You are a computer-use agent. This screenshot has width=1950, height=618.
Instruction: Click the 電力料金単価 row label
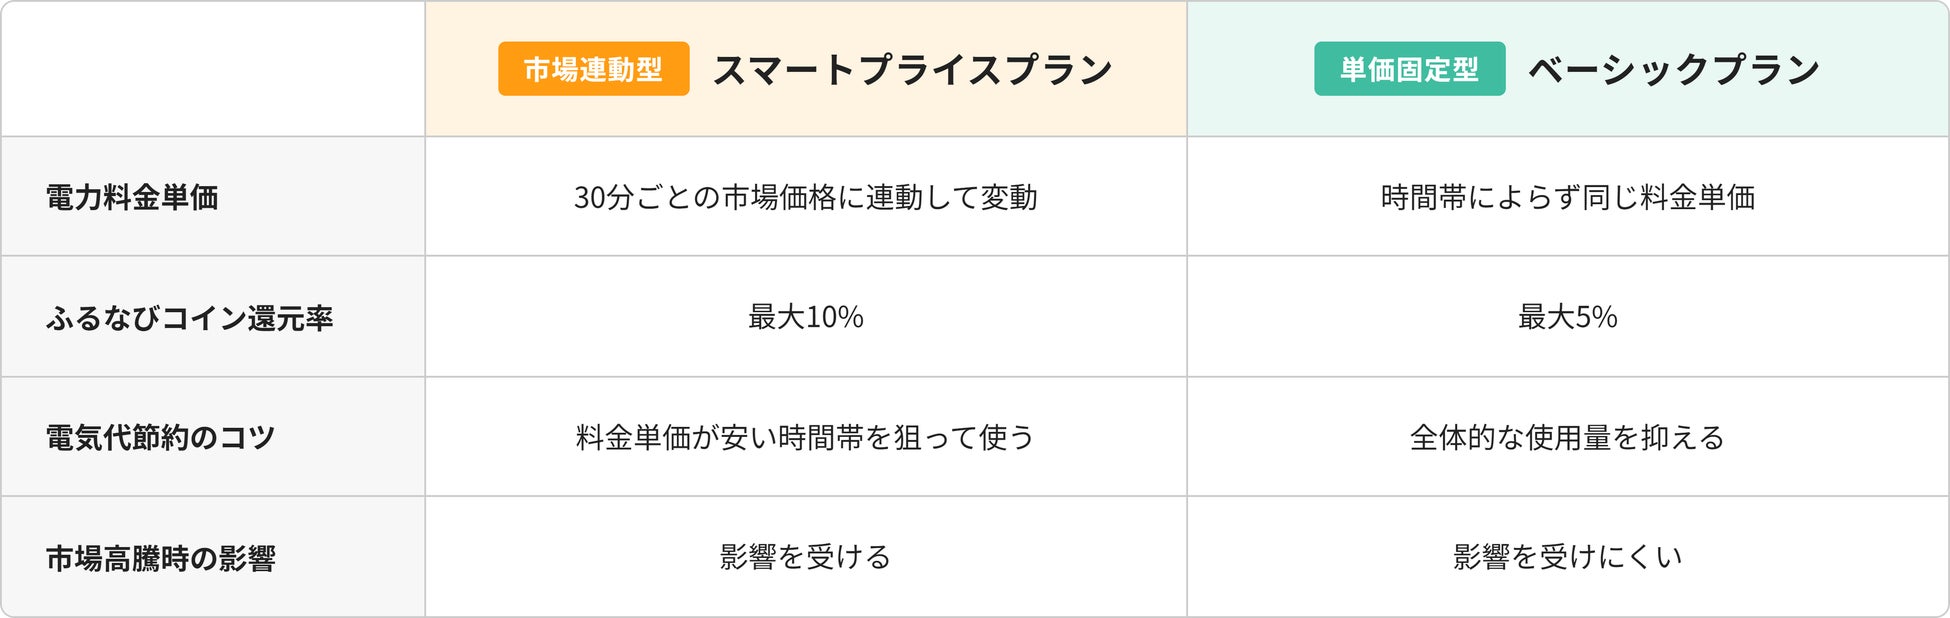pyautogui.click(x=132, y=197)
